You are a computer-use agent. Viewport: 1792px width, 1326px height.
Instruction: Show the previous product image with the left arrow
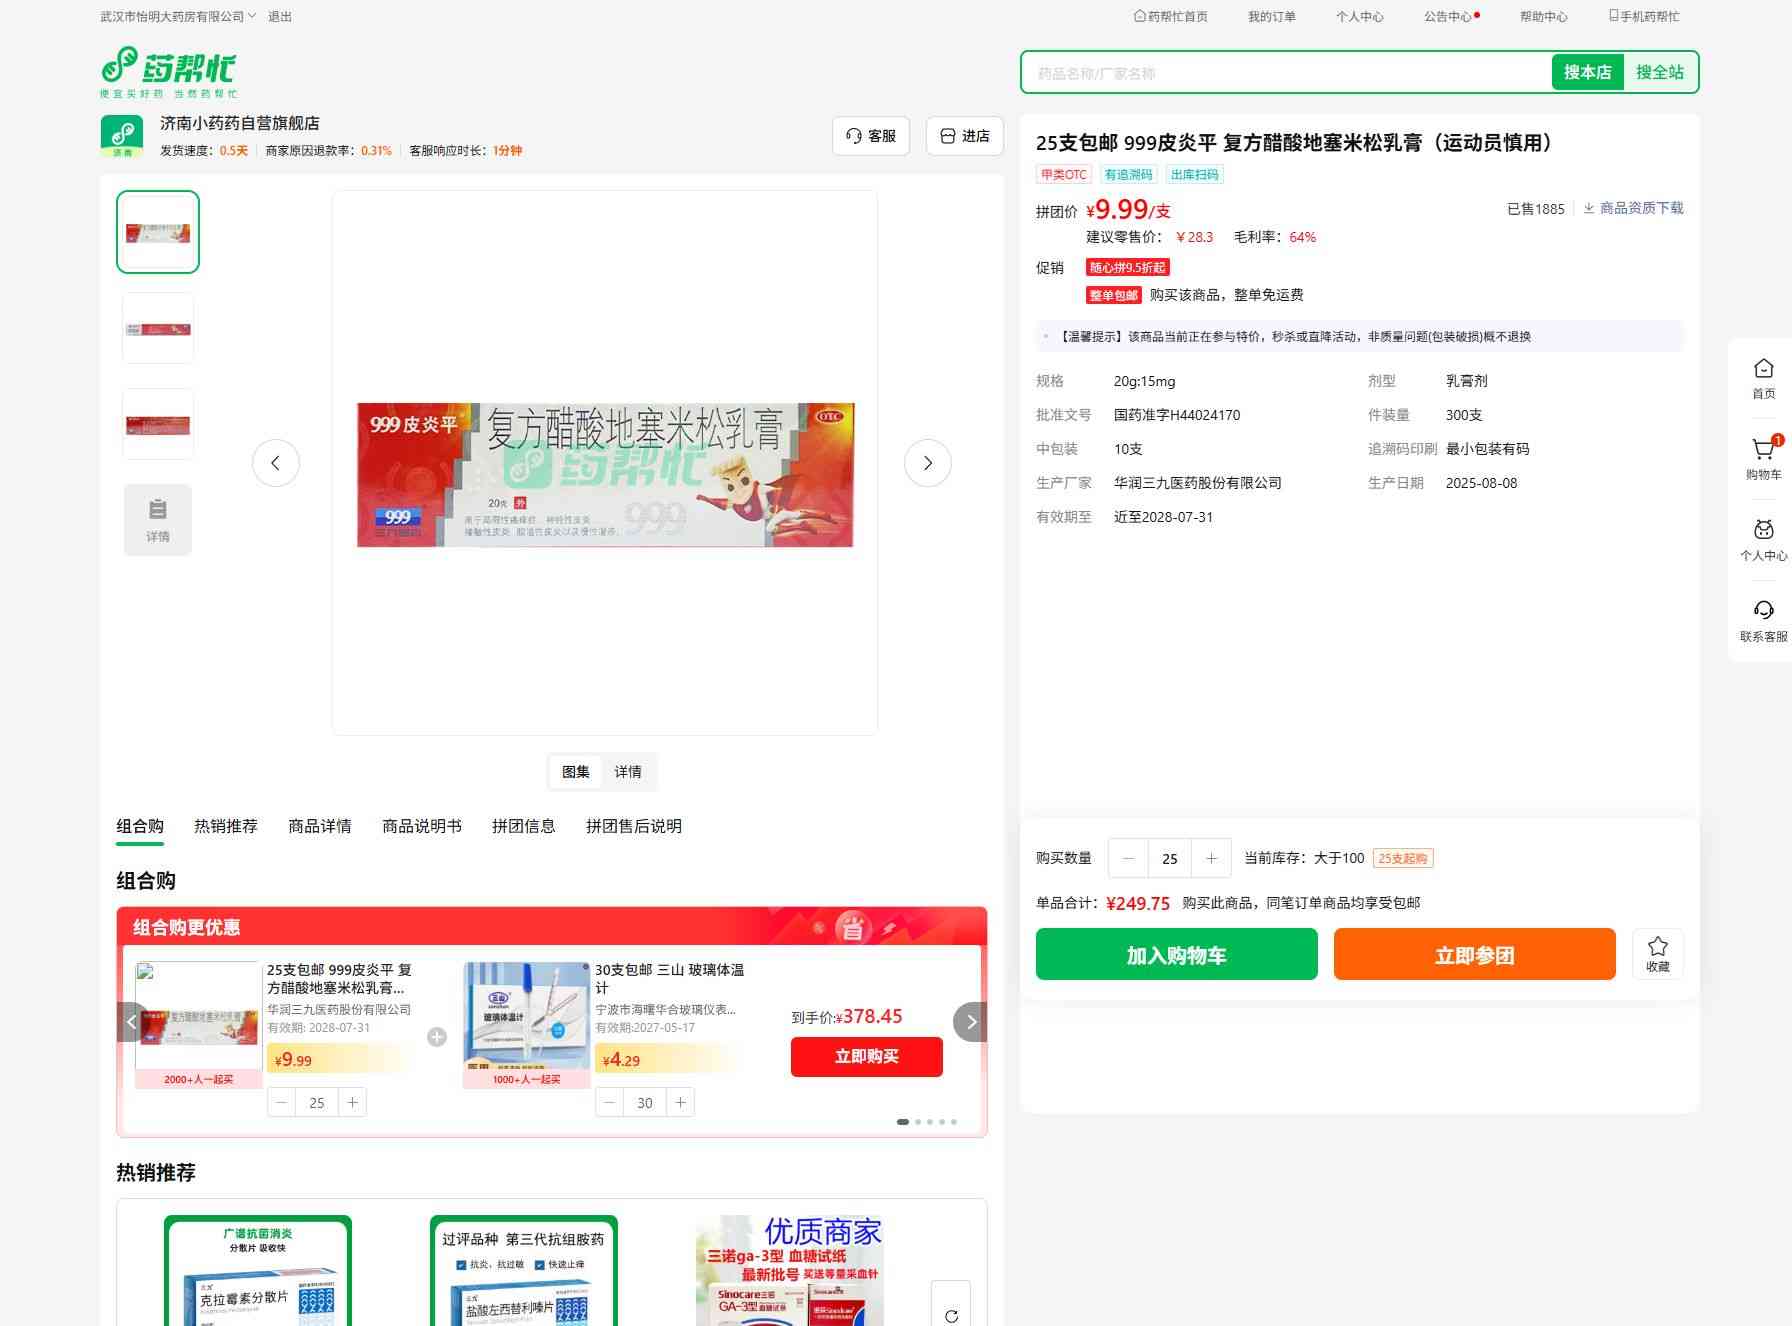point(276,463)
